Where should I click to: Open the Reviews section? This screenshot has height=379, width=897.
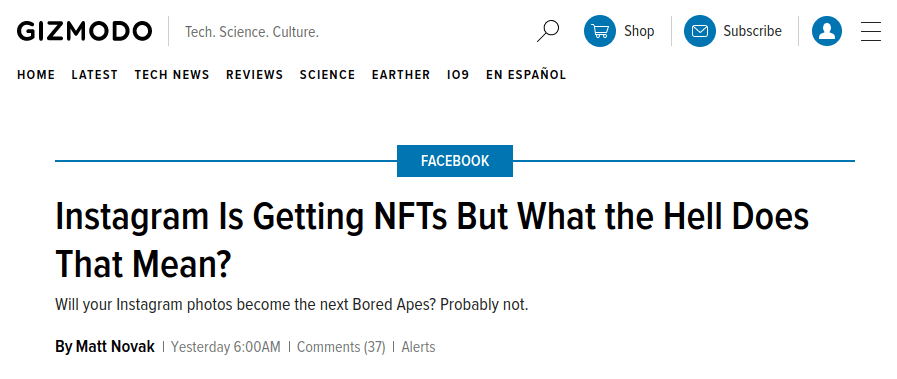[255, 75]
